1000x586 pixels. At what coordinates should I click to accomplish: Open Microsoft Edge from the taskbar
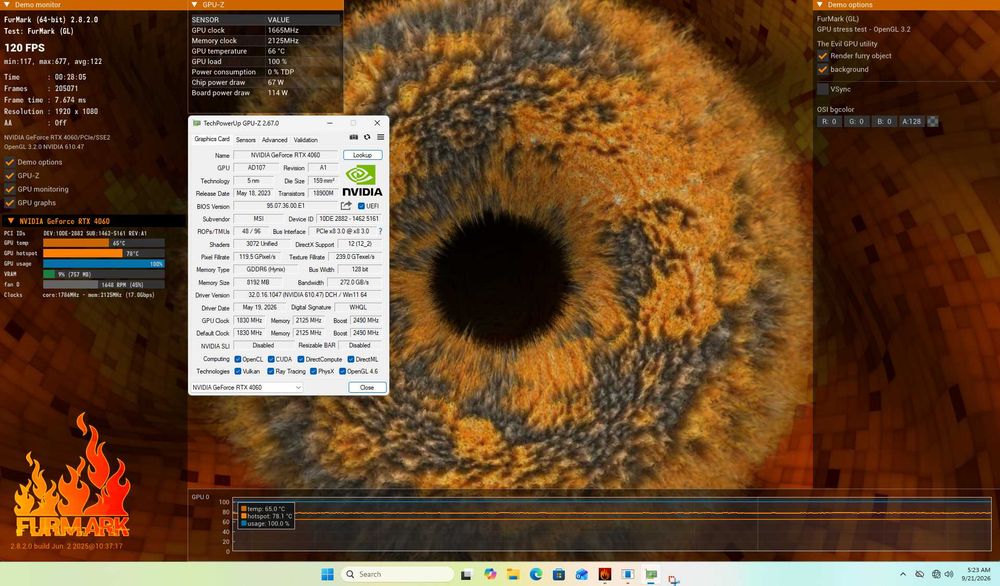(x=536, y=574)
